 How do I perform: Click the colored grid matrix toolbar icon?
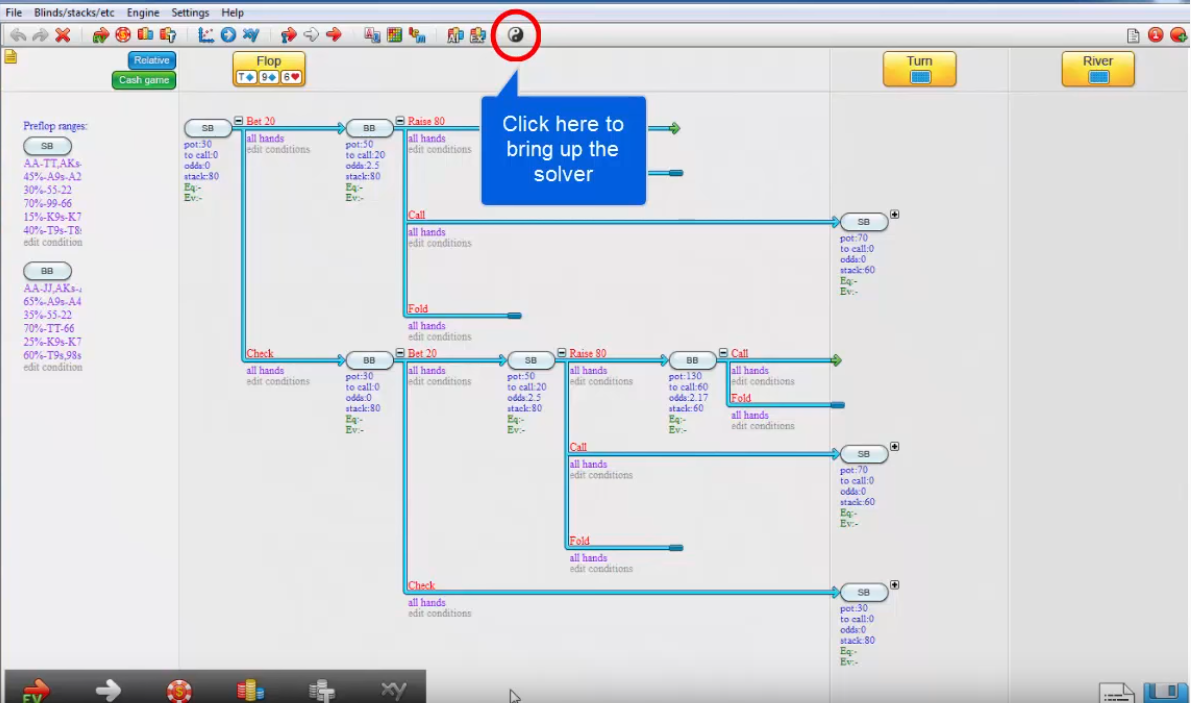(x=395, y=35)
